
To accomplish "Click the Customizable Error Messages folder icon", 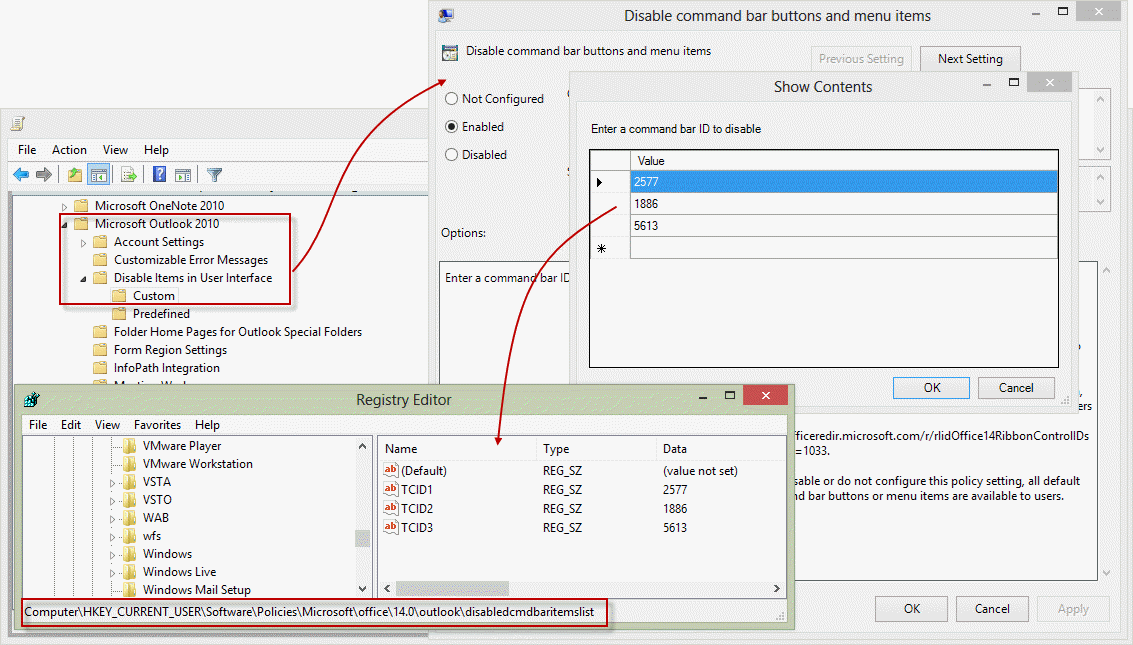I will pos(100,259).
